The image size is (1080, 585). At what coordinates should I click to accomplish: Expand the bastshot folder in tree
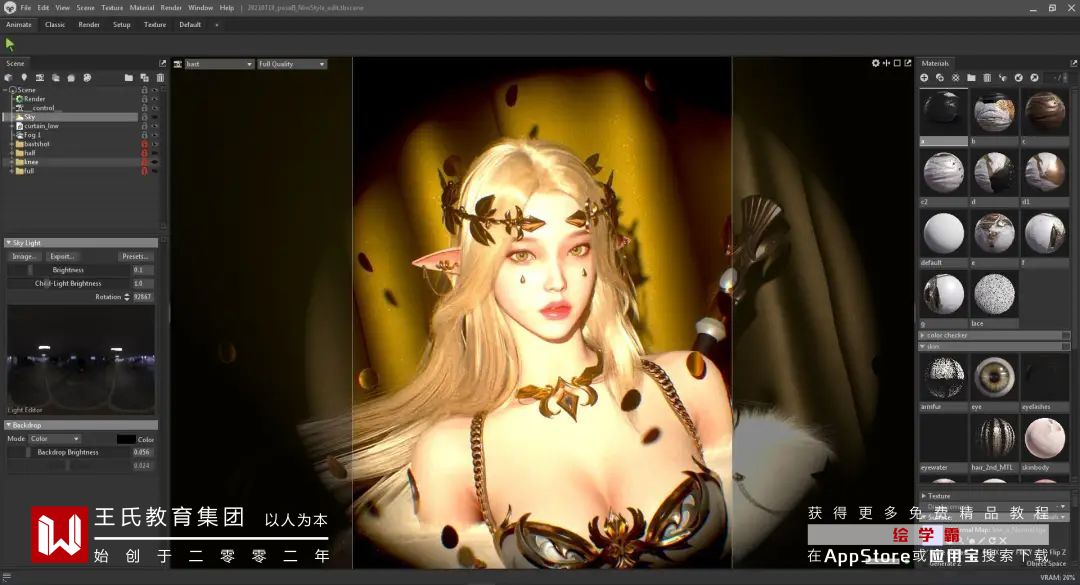pyautogui.click(x=12, y=144)
